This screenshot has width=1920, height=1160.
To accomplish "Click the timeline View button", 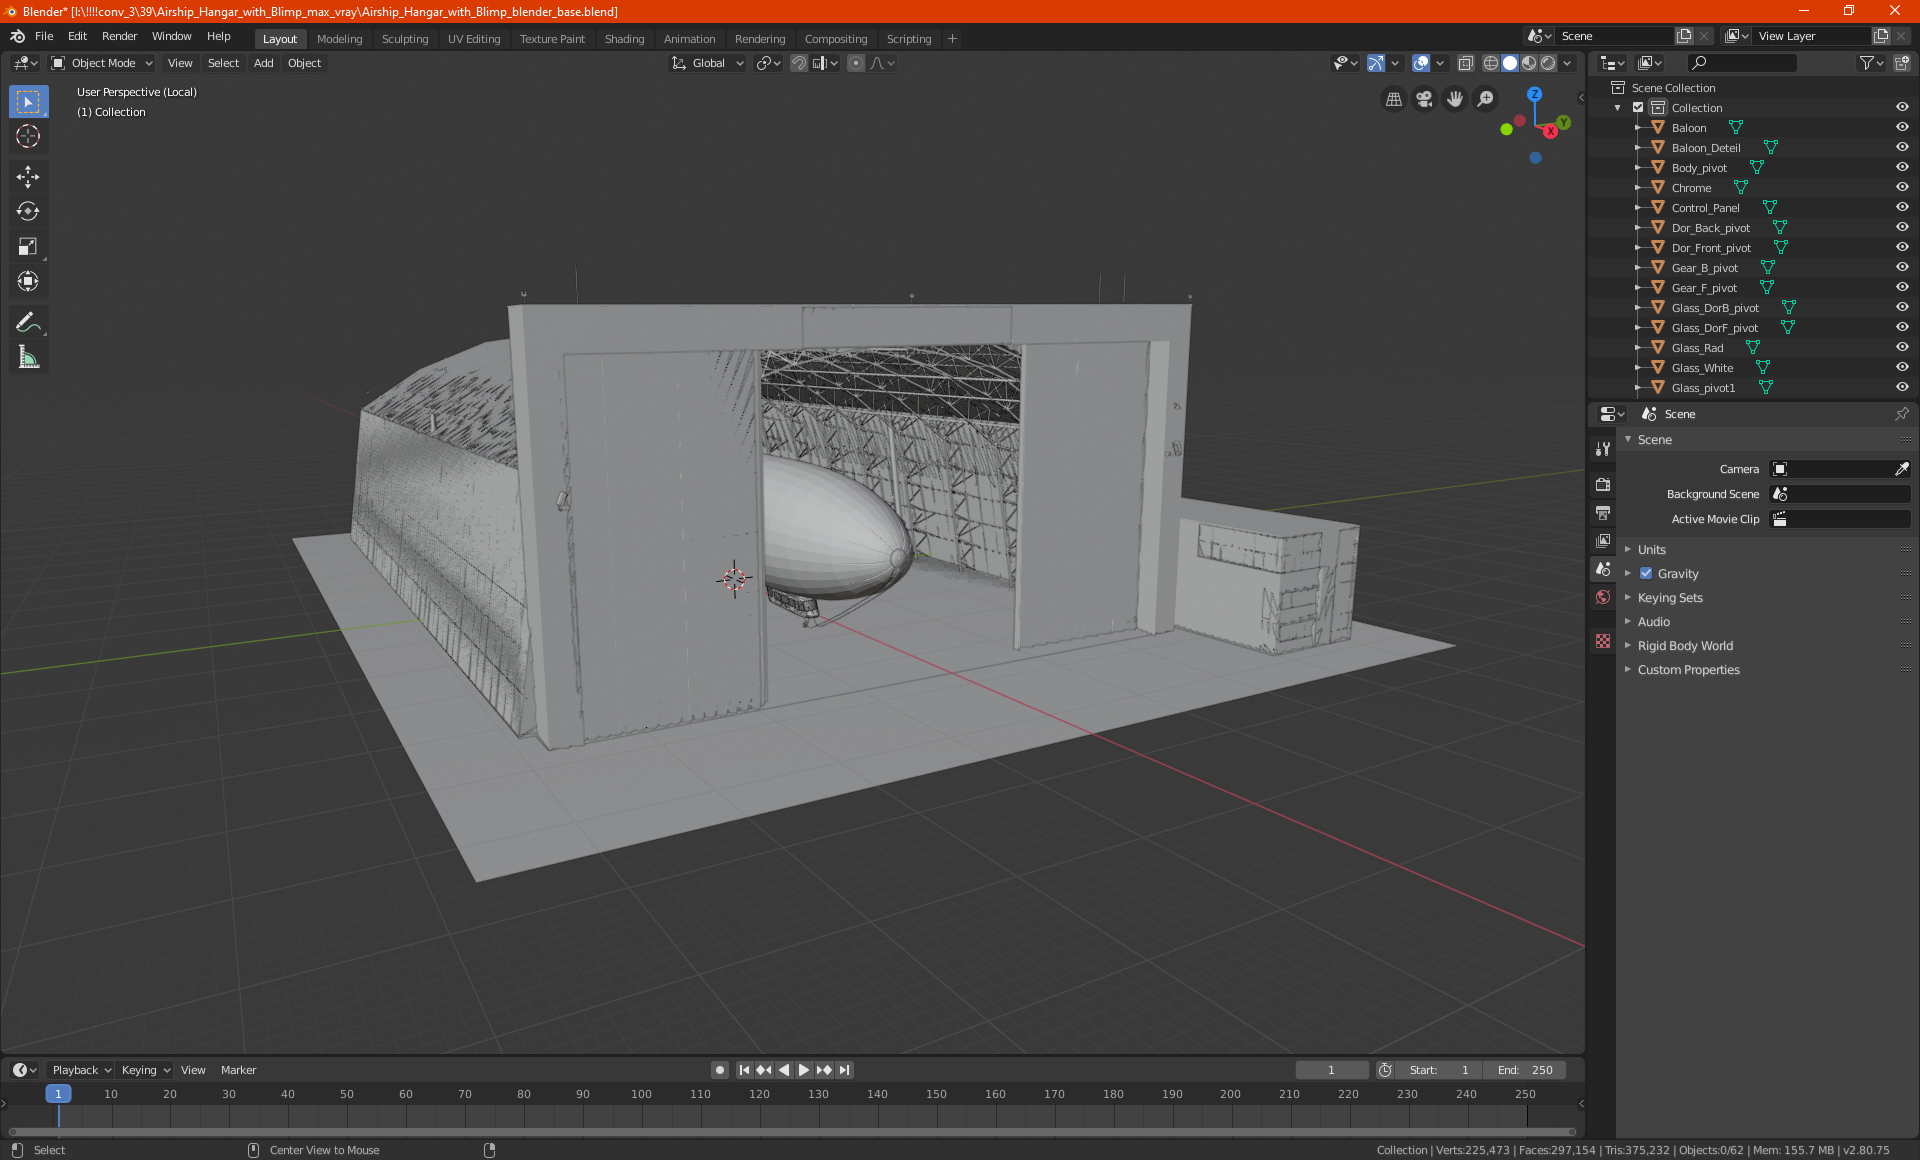I will click(193, 1070).
